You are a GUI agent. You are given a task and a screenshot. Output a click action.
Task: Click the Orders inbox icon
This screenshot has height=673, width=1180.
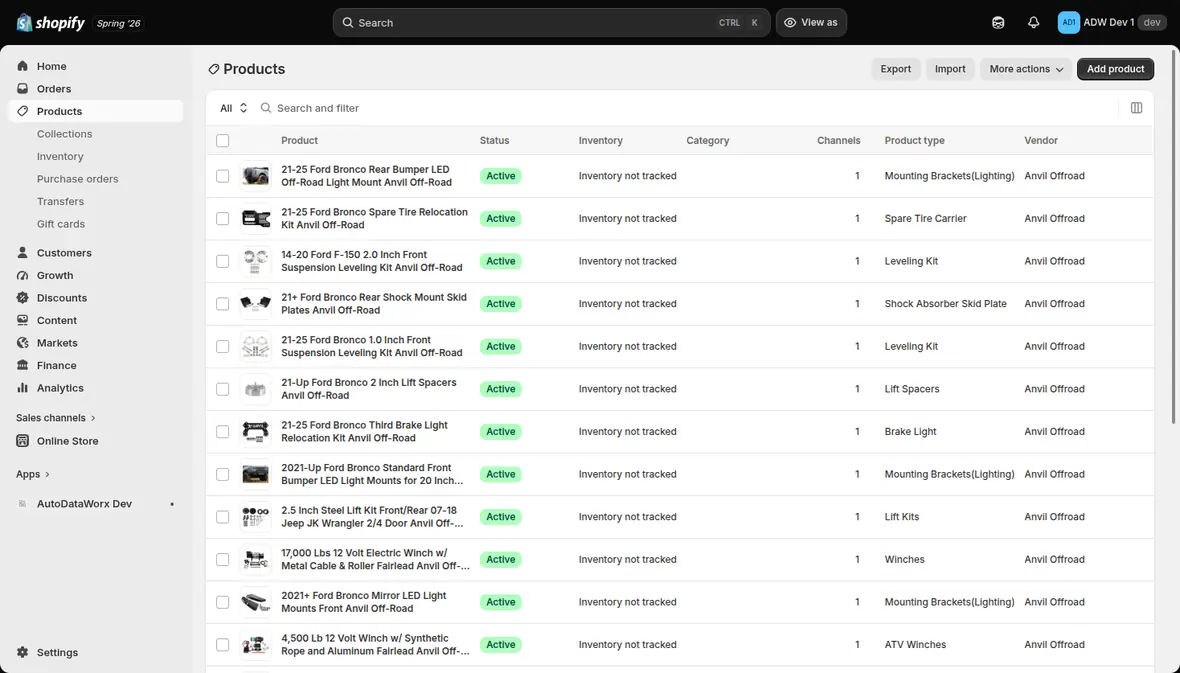23,89
